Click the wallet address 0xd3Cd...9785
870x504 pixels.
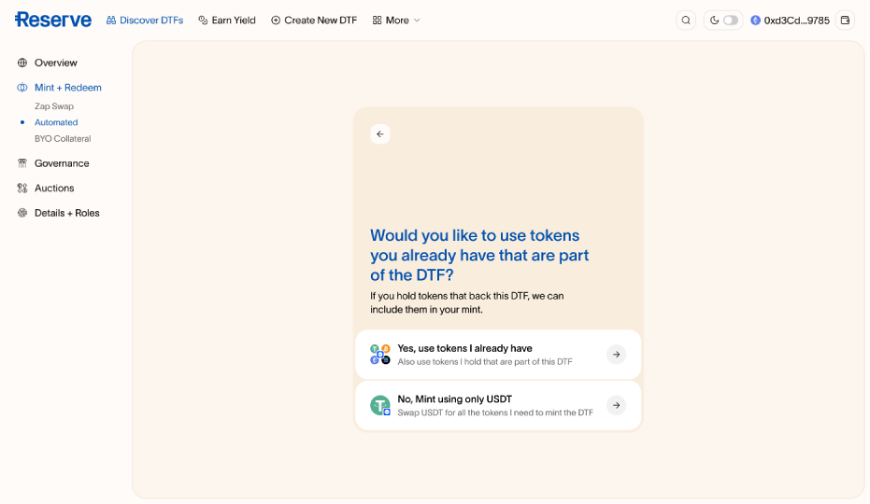[790, 20]
